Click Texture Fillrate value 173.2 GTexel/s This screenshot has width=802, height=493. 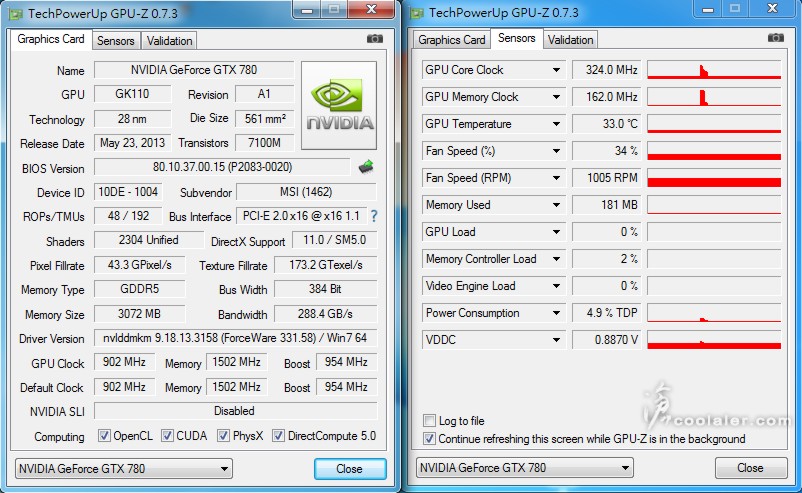point(325,265)
